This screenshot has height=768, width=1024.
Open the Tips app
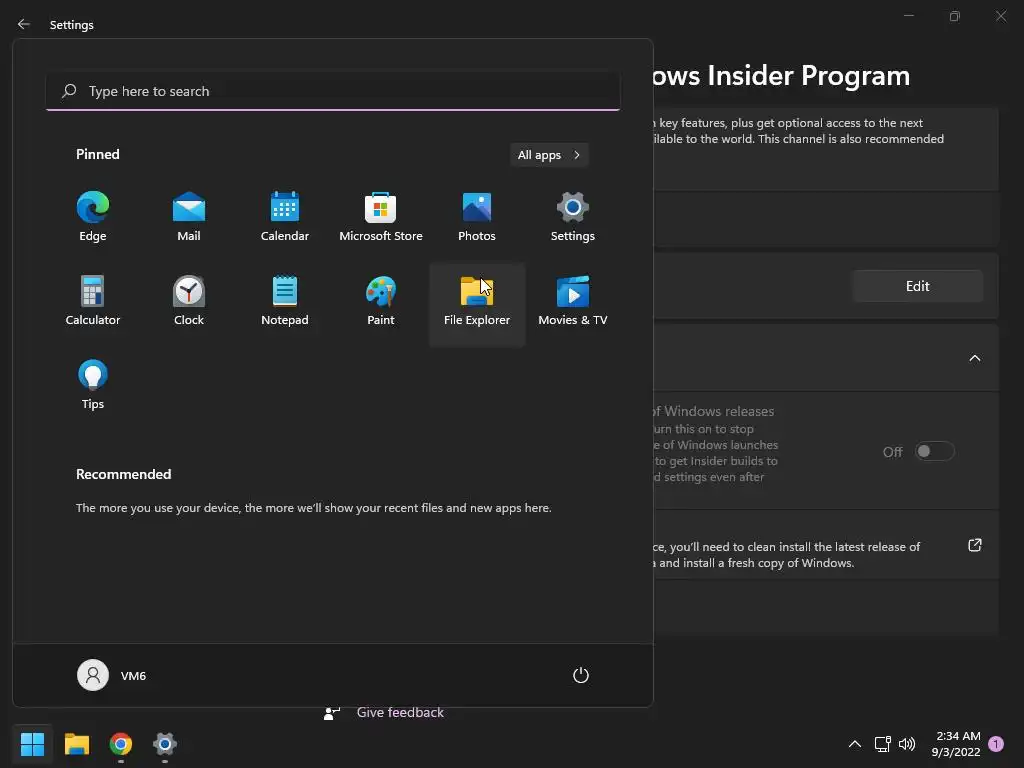93,385
